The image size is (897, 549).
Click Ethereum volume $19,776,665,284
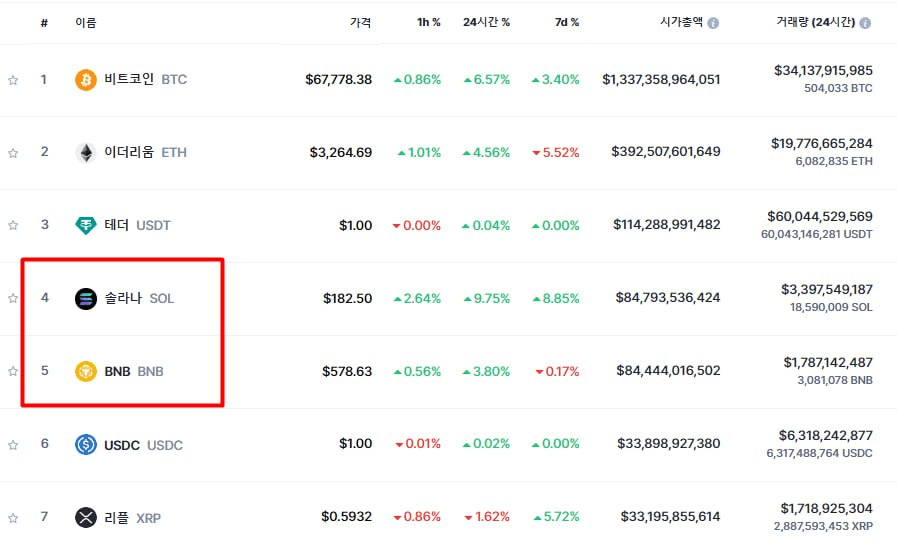(x=822, y=144)
